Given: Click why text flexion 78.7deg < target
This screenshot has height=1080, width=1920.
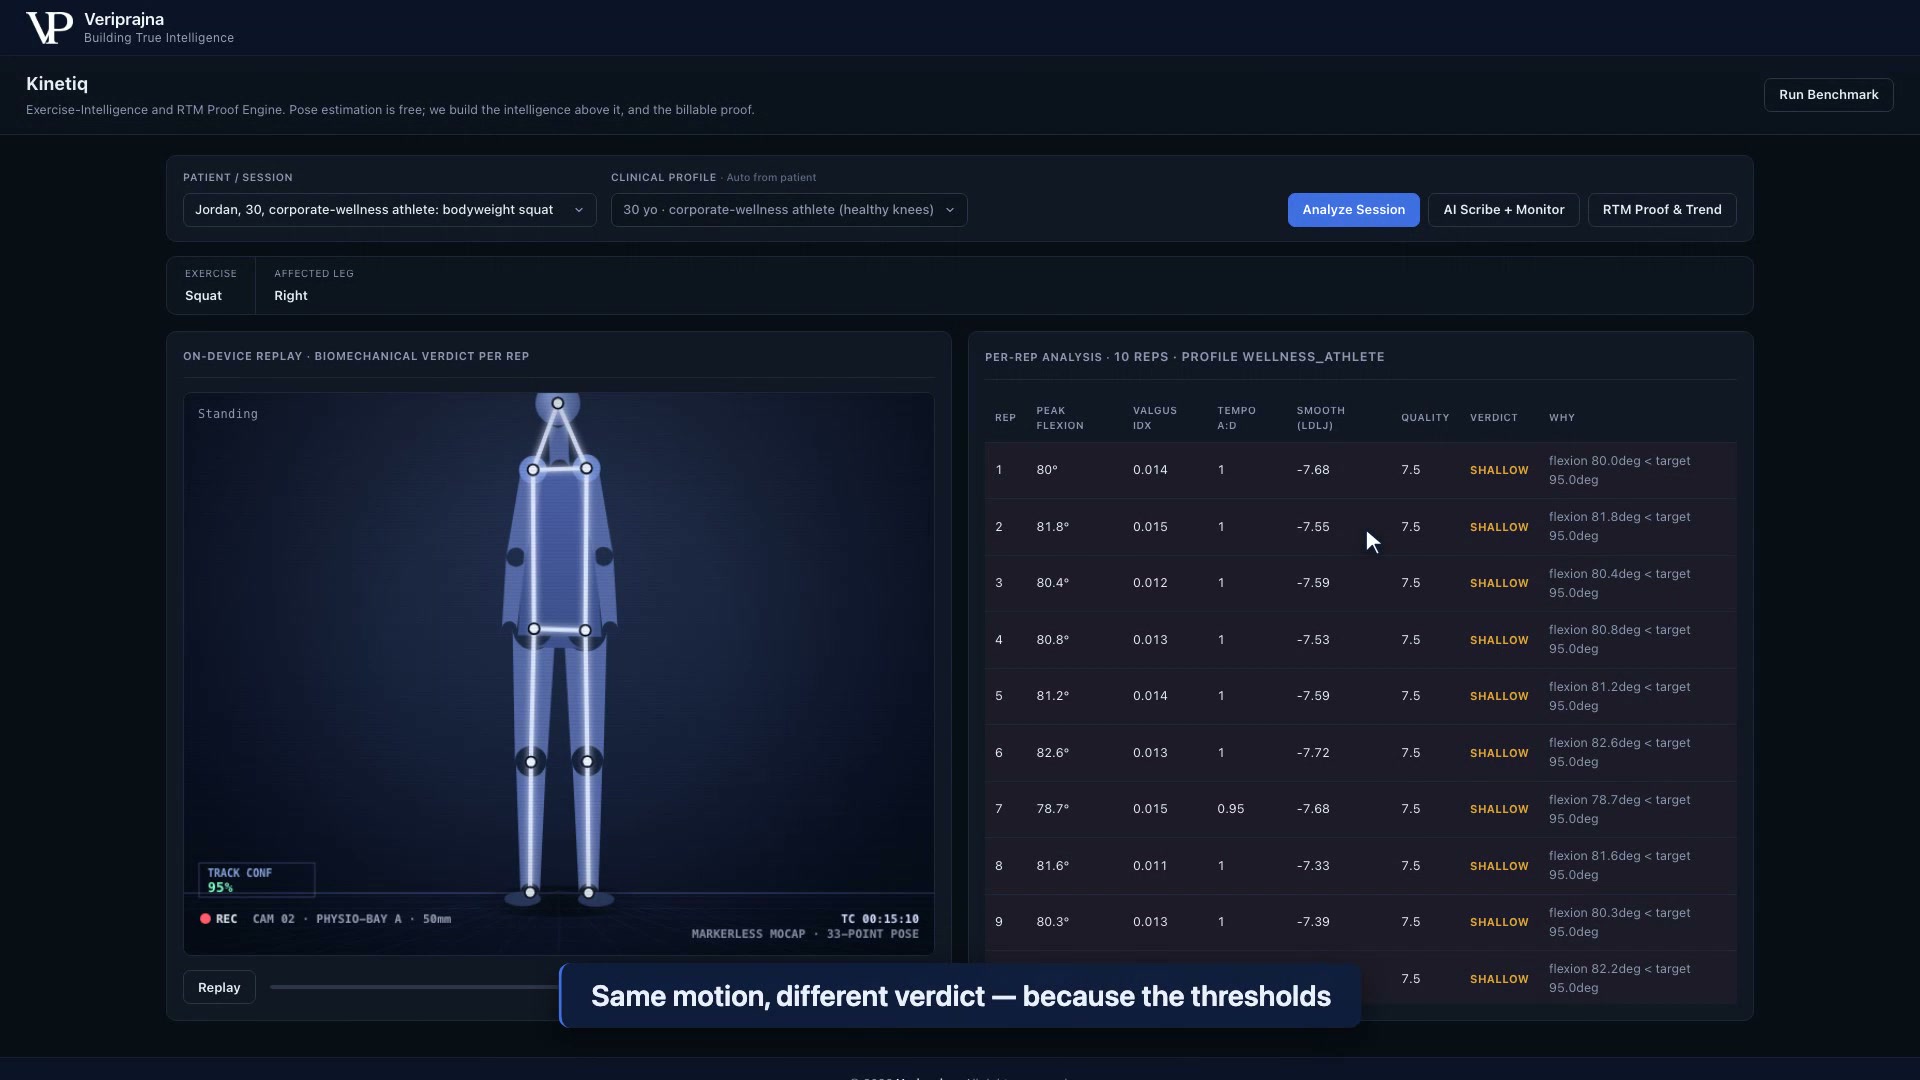Looking at the screenshot, I should [x=1619, y=800].
